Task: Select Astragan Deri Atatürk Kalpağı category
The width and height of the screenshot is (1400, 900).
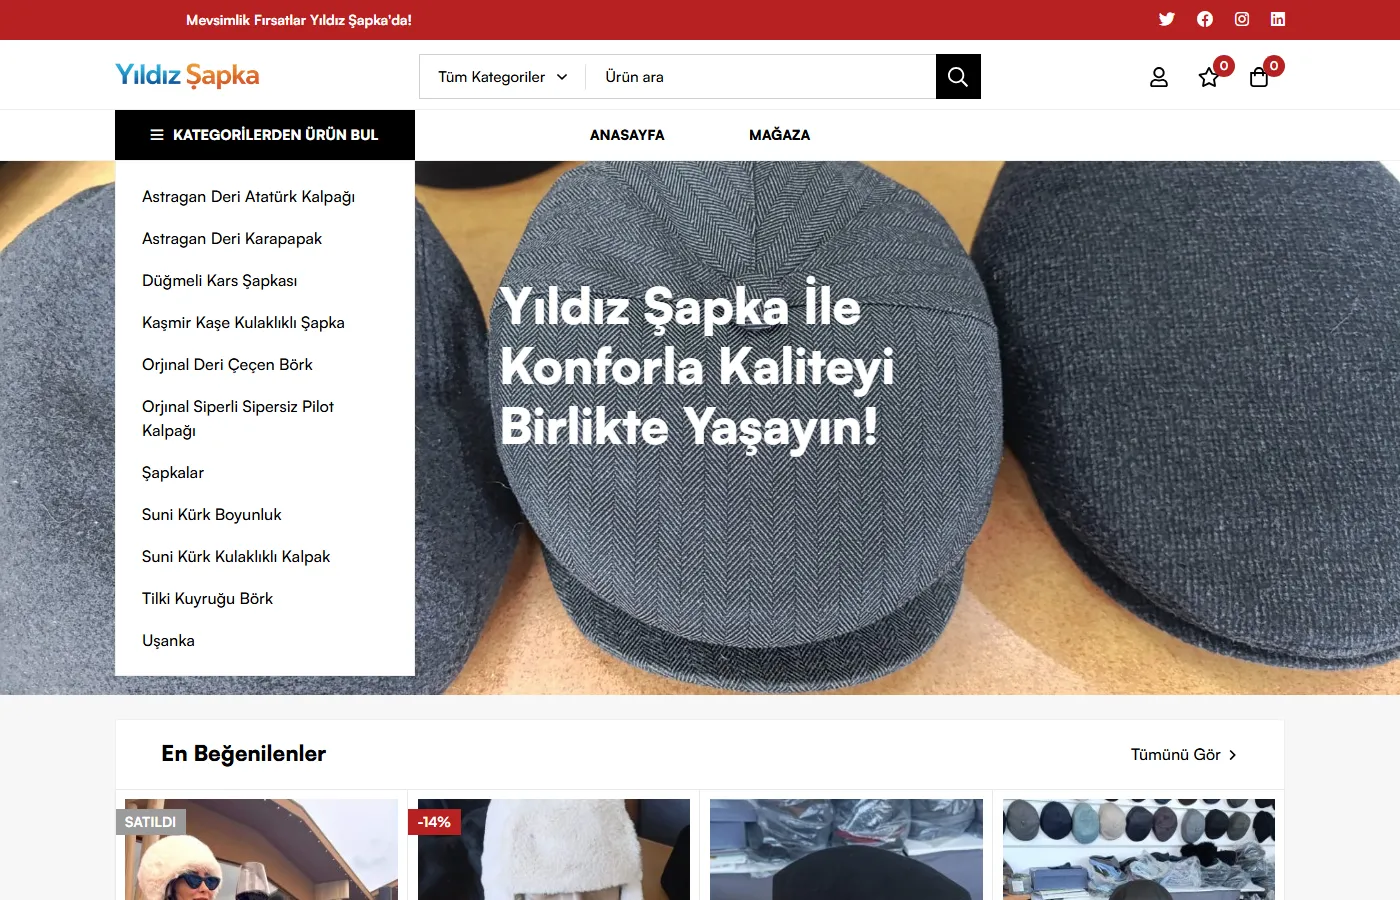Action: click(x=248, y=197)
